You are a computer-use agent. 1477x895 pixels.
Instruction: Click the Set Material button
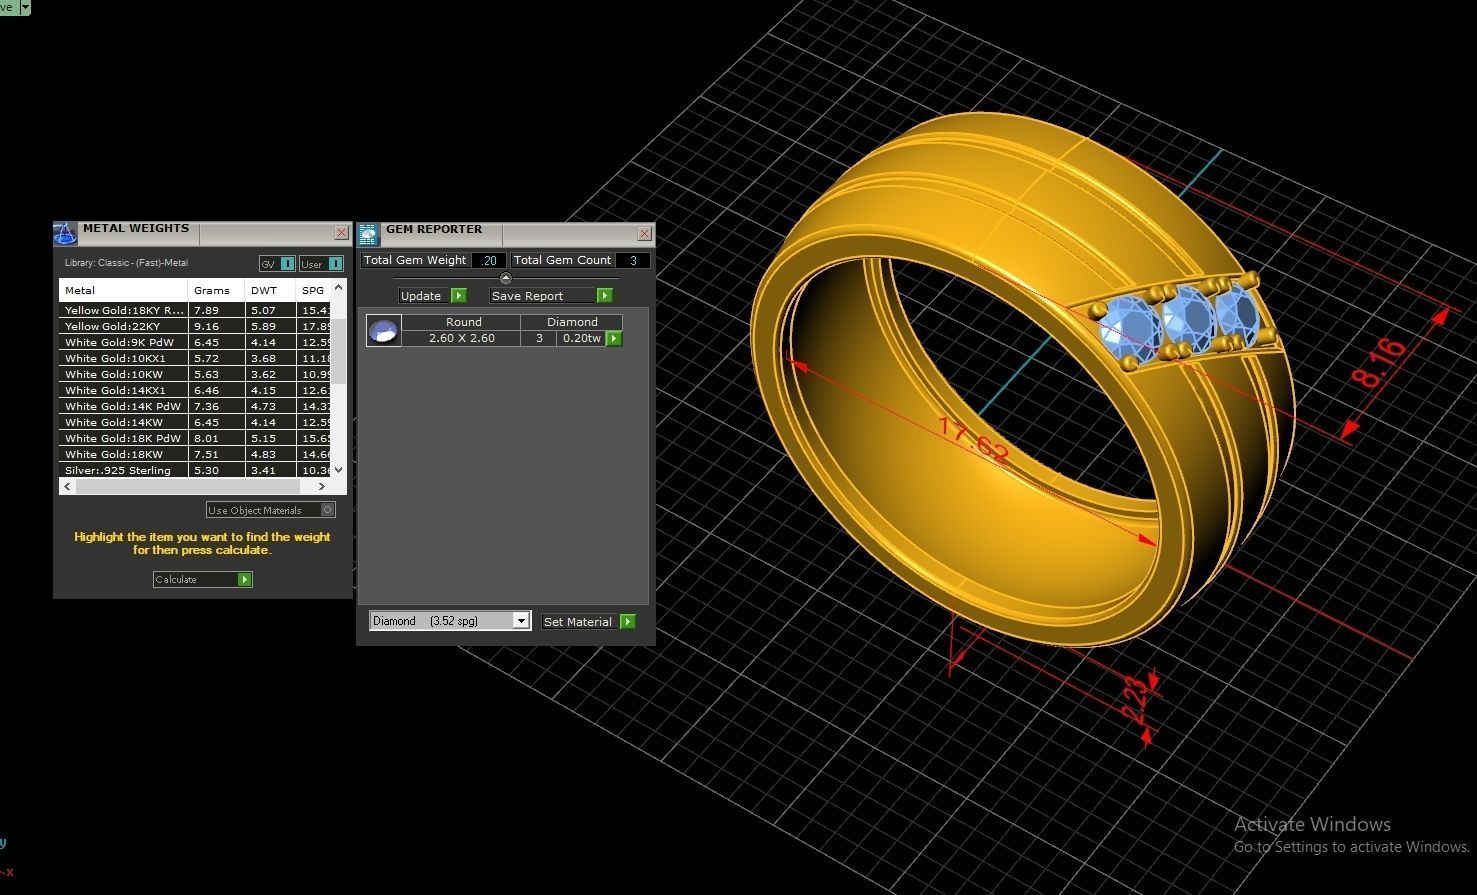(x=588, y=621)
